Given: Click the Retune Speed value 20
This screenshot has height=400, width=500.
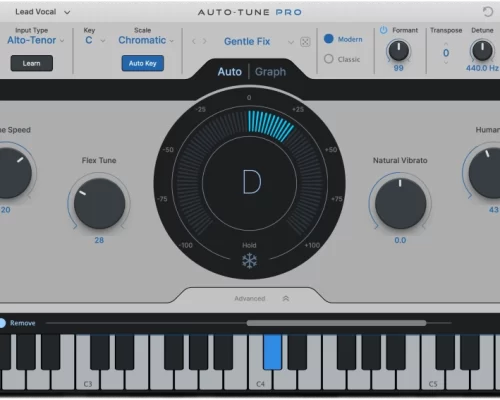Looking at the screenshot, I should pyautogui.click(x=5, y=210).
